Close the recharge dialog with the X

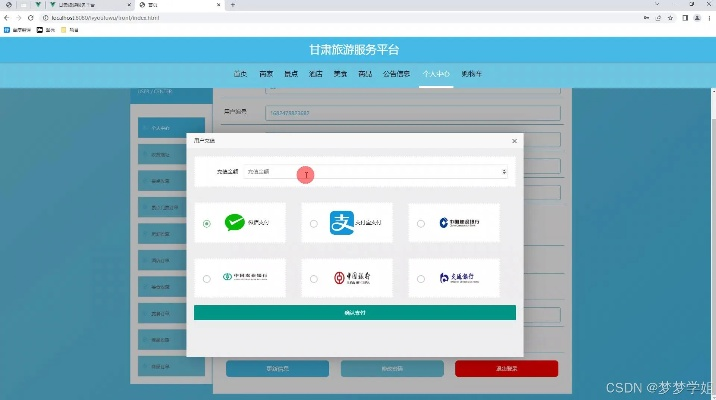(514, 141)
